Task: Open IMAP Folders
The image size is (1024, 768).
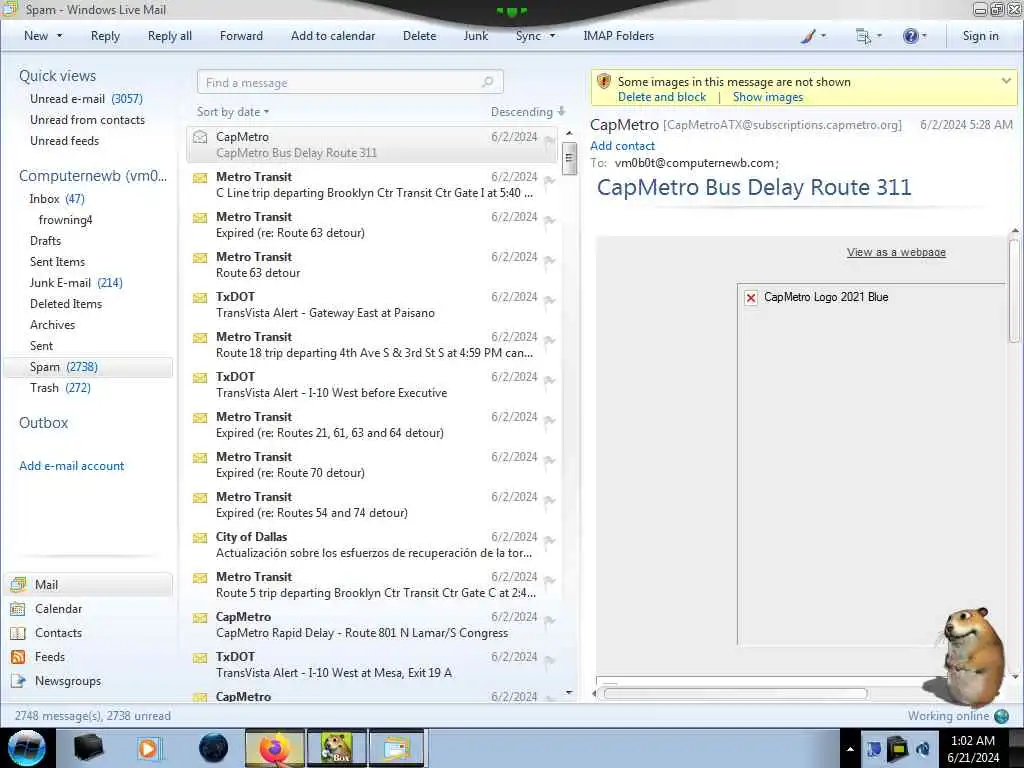Action: [x=618, y=36]
